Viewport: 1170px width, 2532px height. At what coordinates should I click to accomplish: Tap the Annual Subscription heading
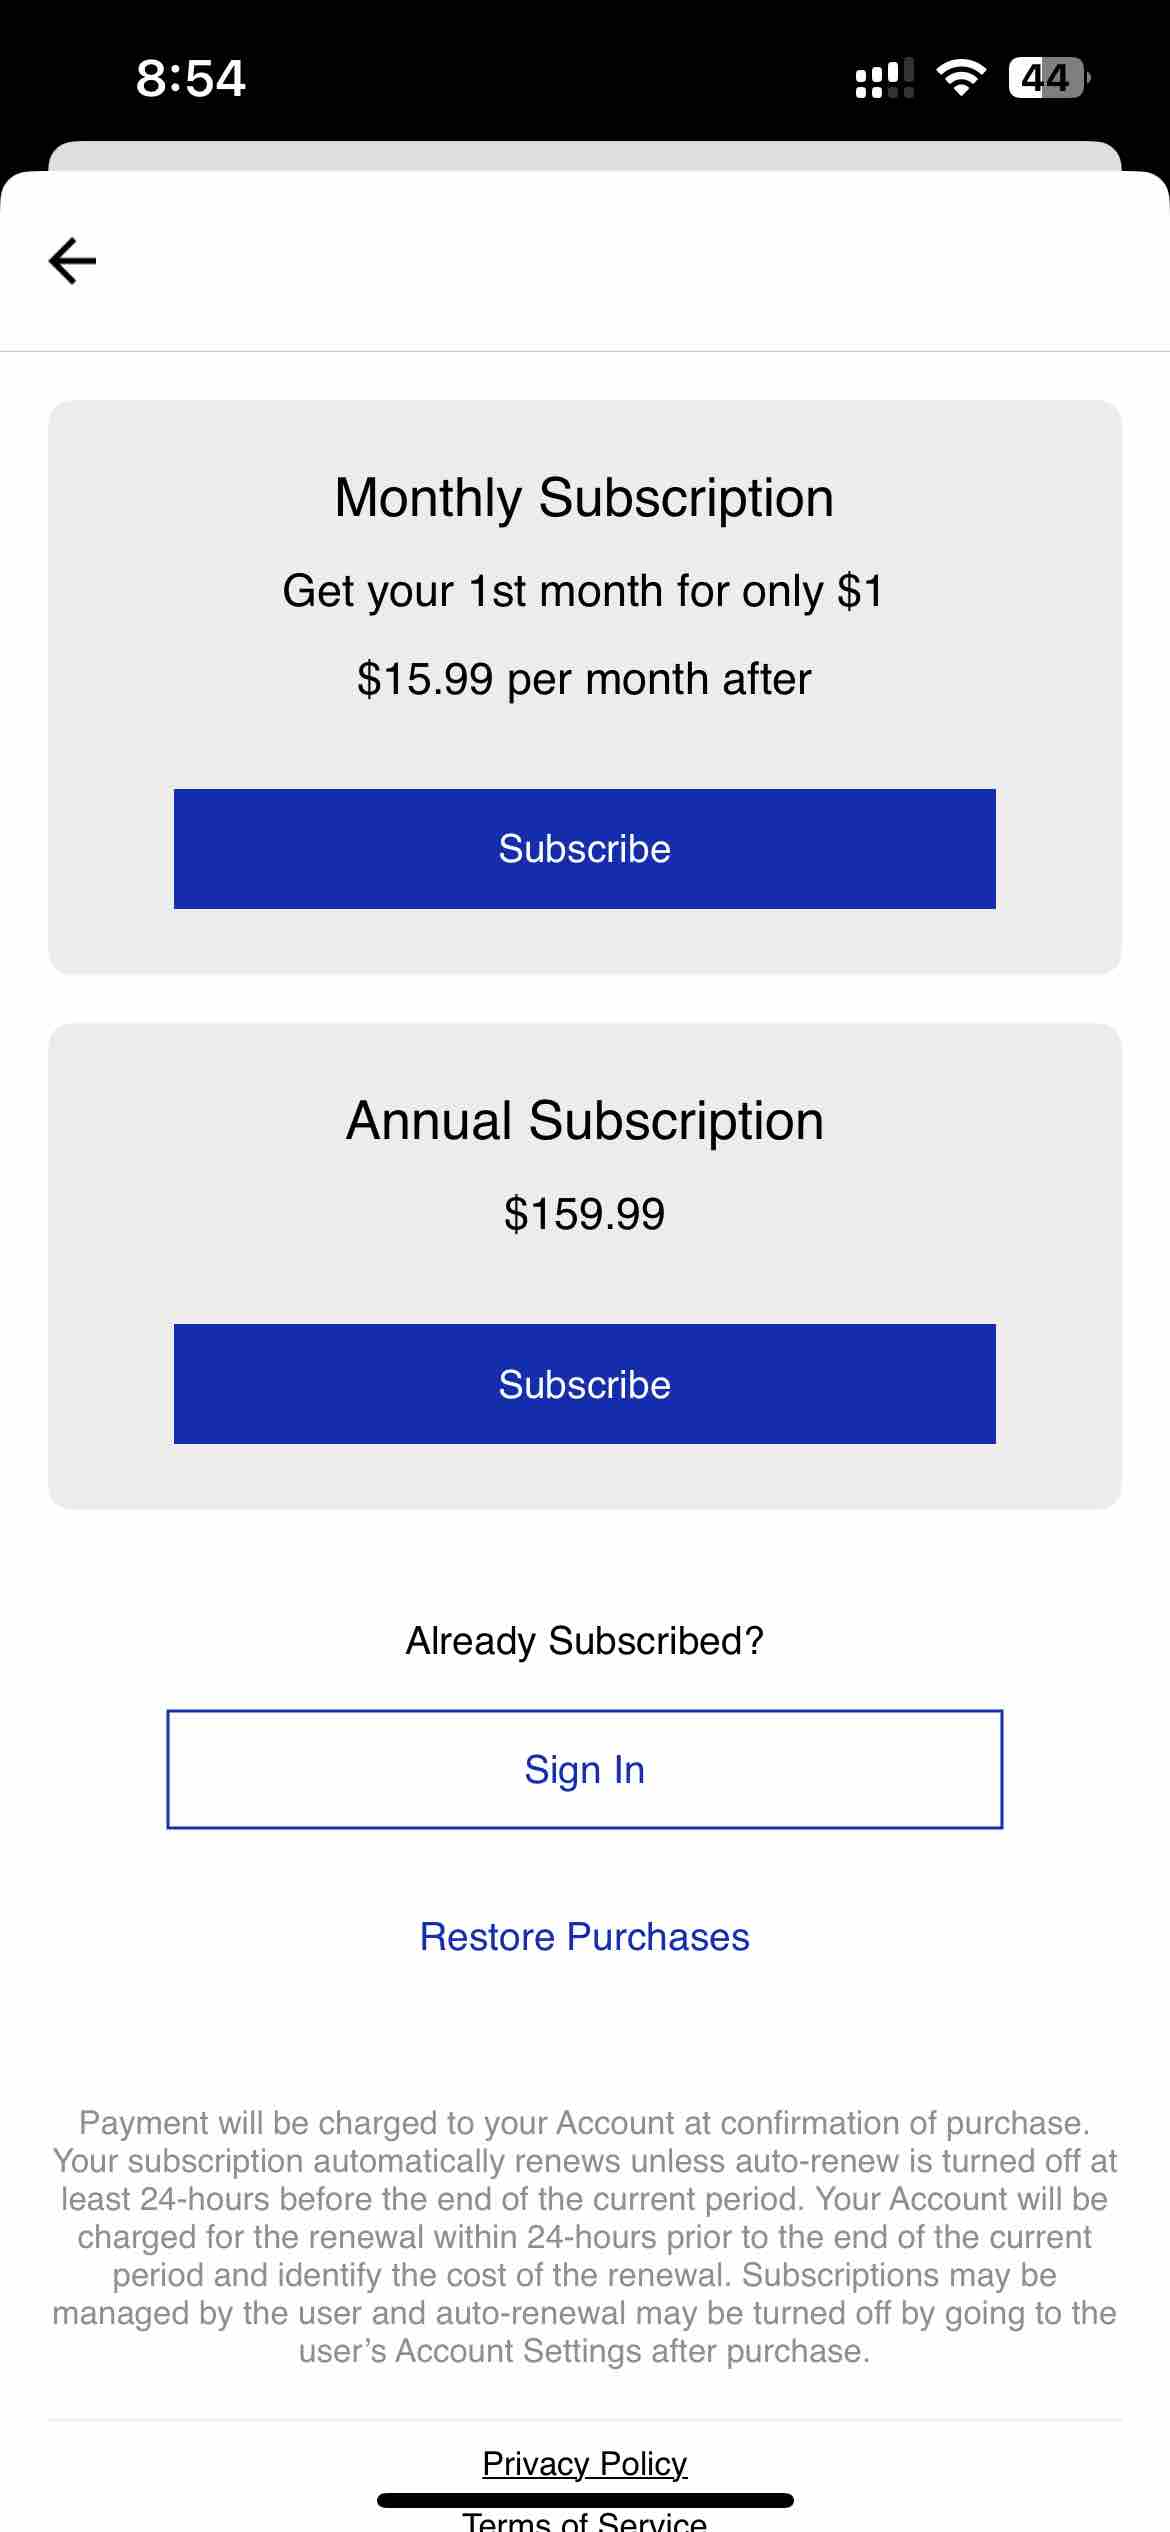(x=585, y=1121)
